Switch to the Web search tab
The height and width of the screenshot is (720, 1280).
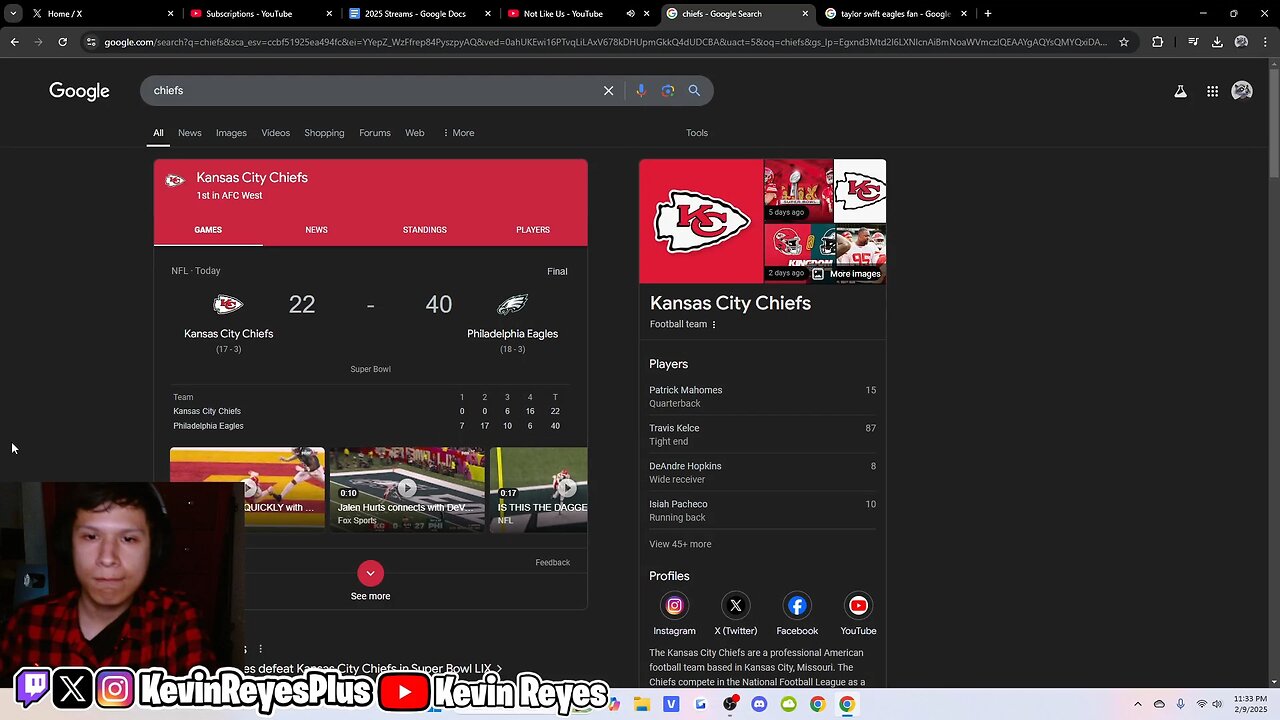[415, 133]
